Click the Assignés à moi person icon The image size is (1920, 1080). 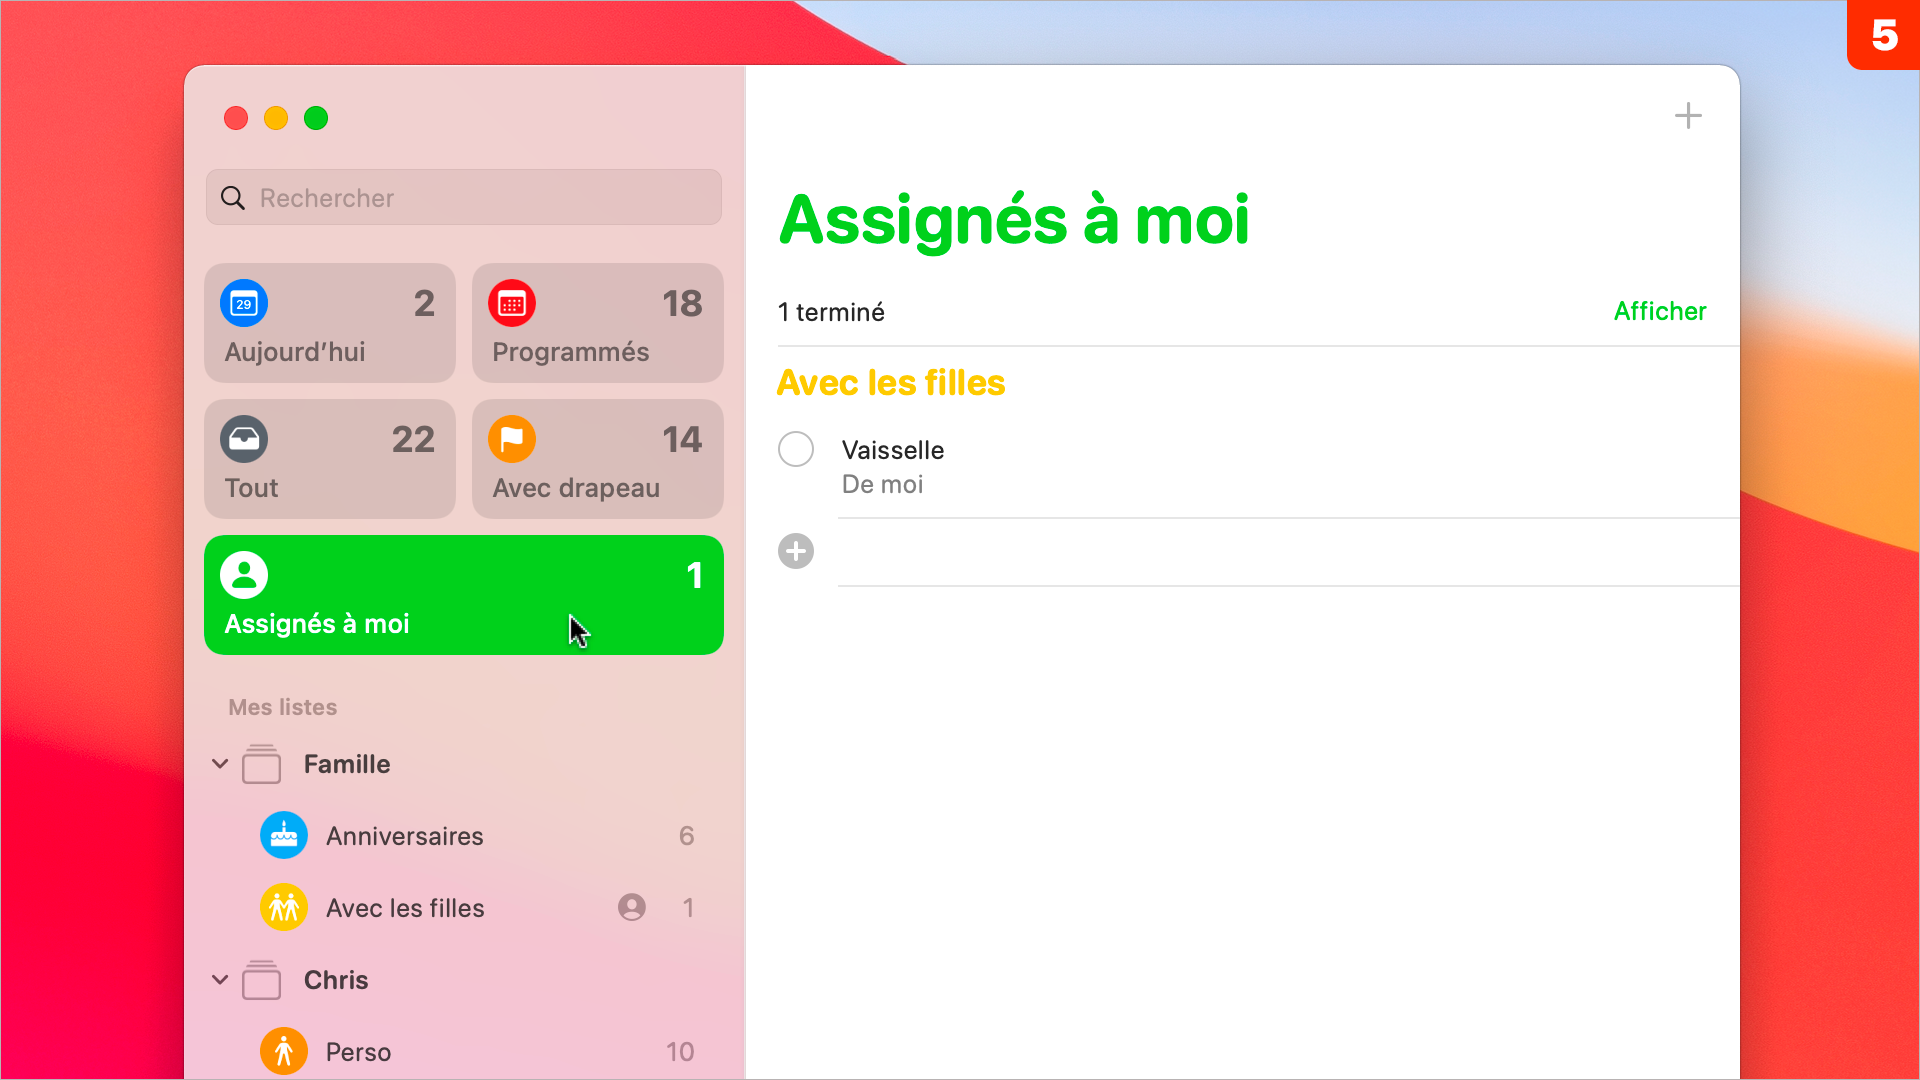243,572
